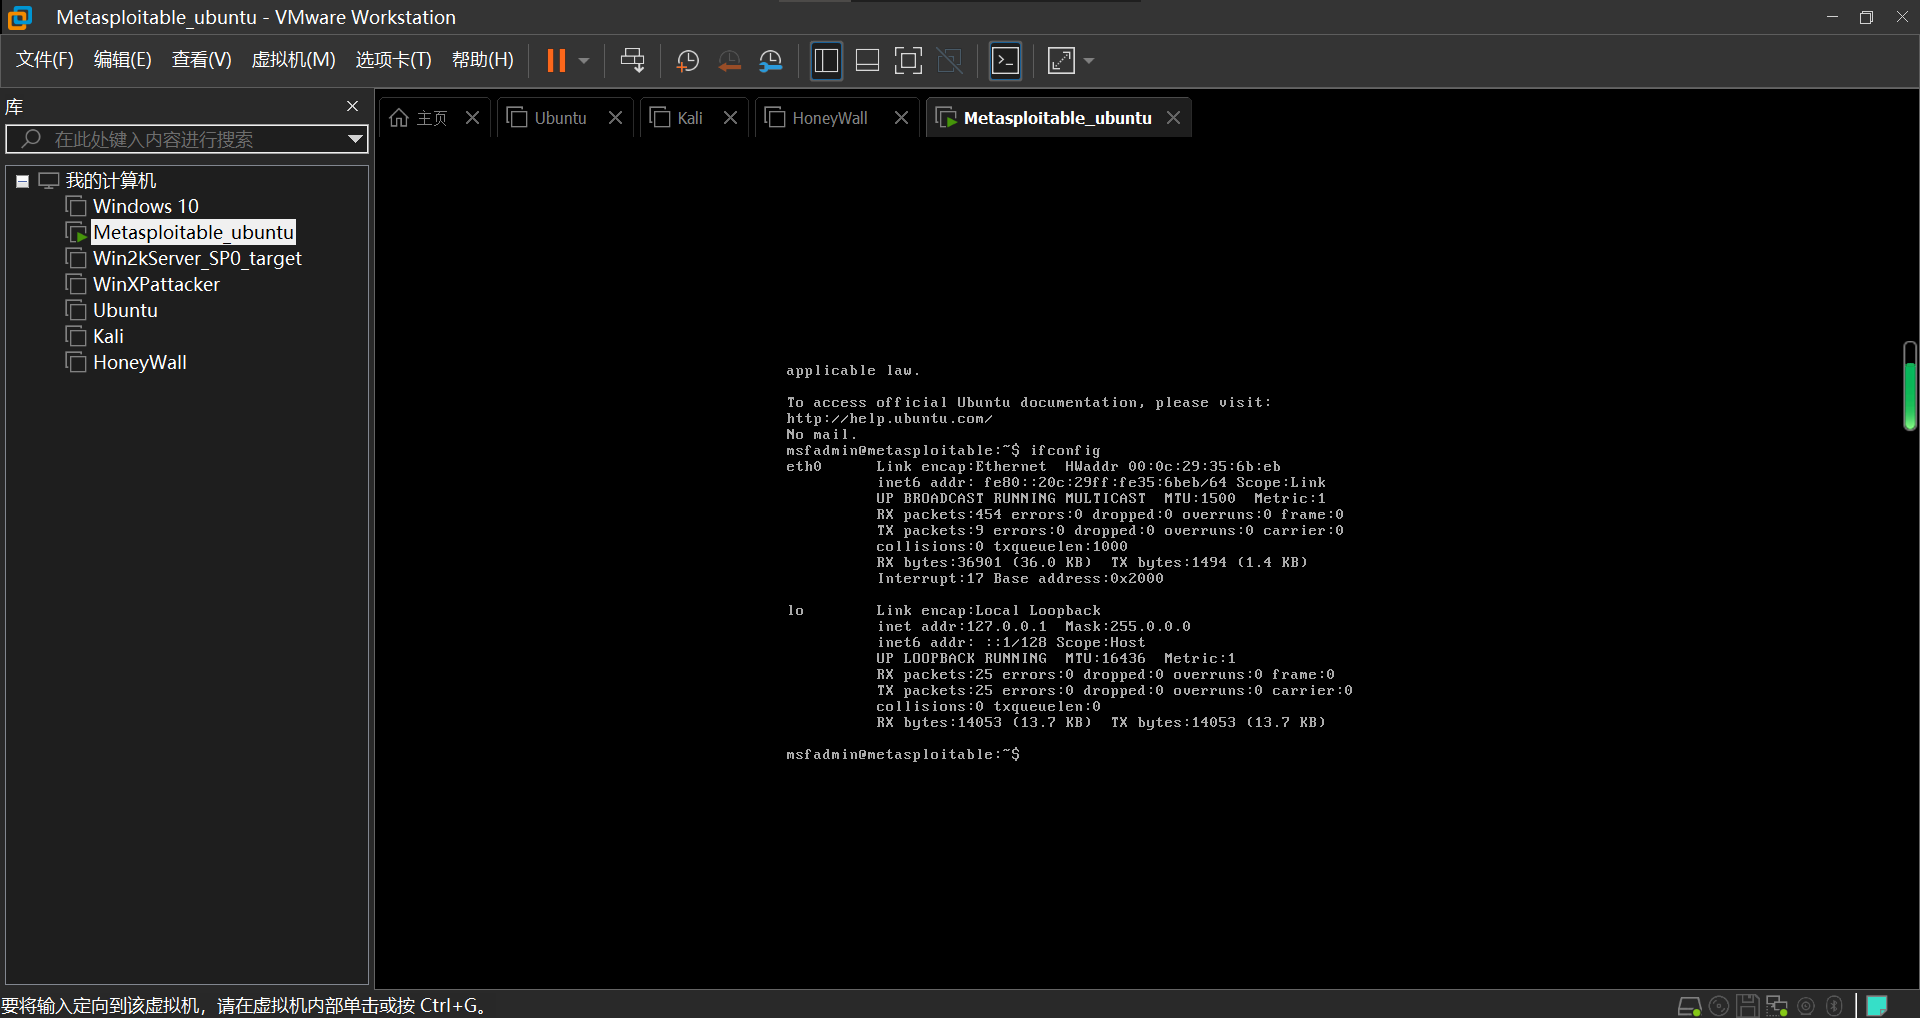Toggle the thumbnail bar view
This screenshot has width=1920, height=1018.
pyautogui.click(x=868, y=61)
